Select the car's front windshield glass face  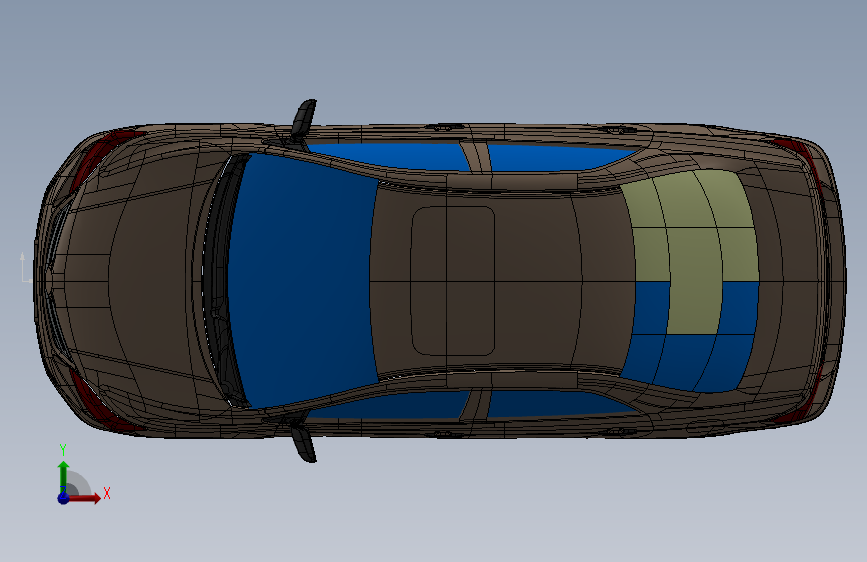point(301,279)
